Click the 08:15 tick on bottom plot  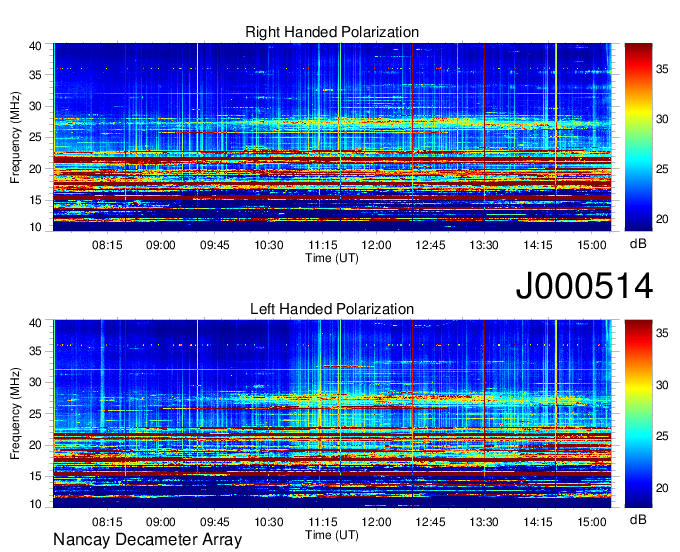(107, 522)
